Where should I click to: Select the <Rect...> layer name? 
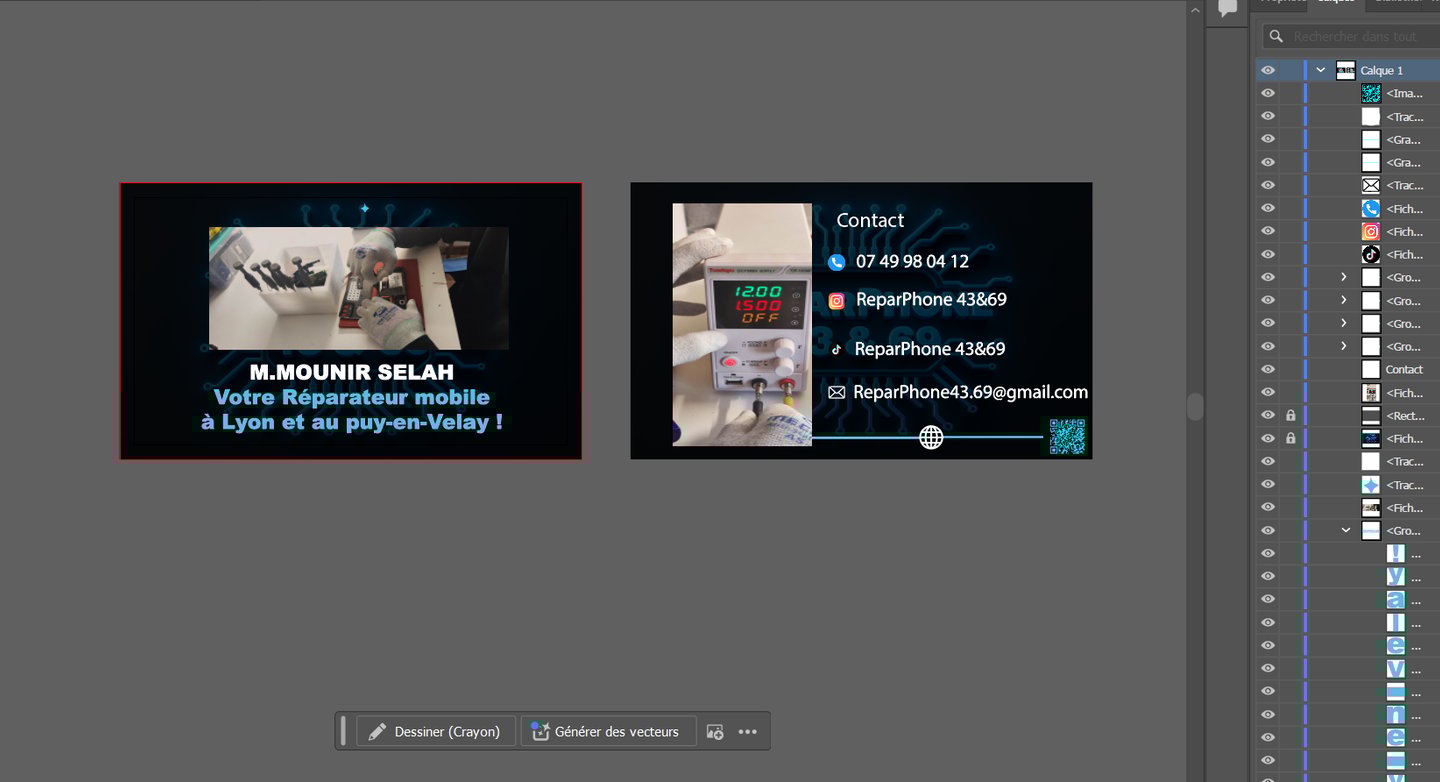pos(1404,415)
